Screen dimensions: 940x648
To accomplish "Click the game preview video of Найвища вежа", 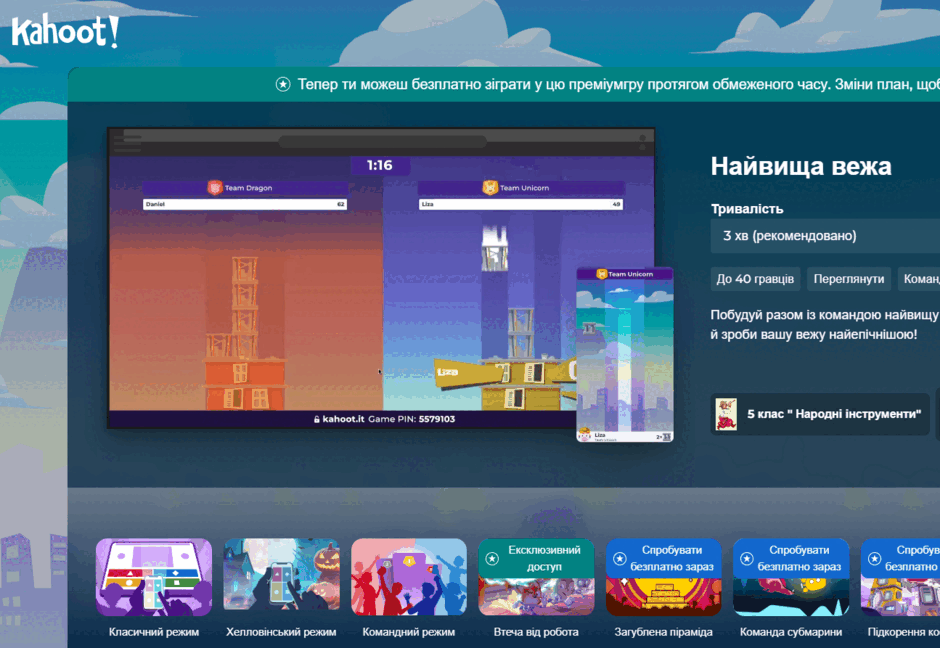I will pos(381,278).
